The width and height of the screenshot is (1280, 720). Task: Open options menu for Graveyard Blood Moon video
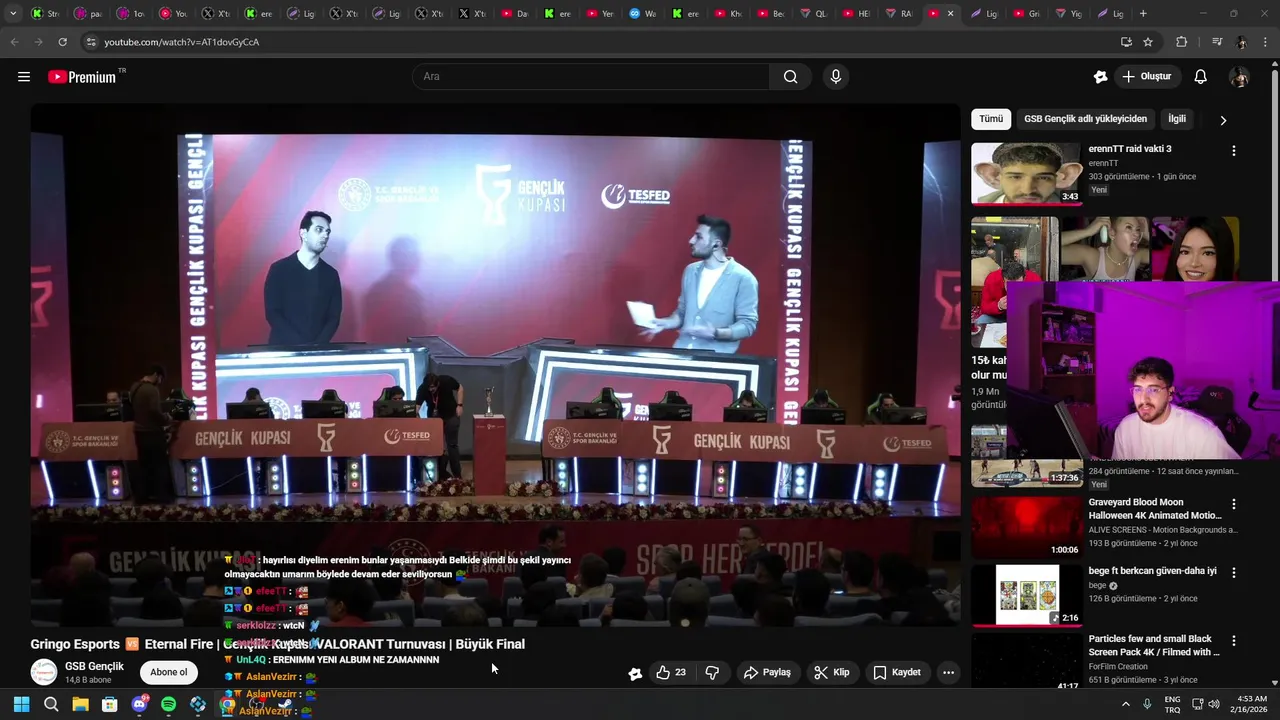tap(1233, 504)
